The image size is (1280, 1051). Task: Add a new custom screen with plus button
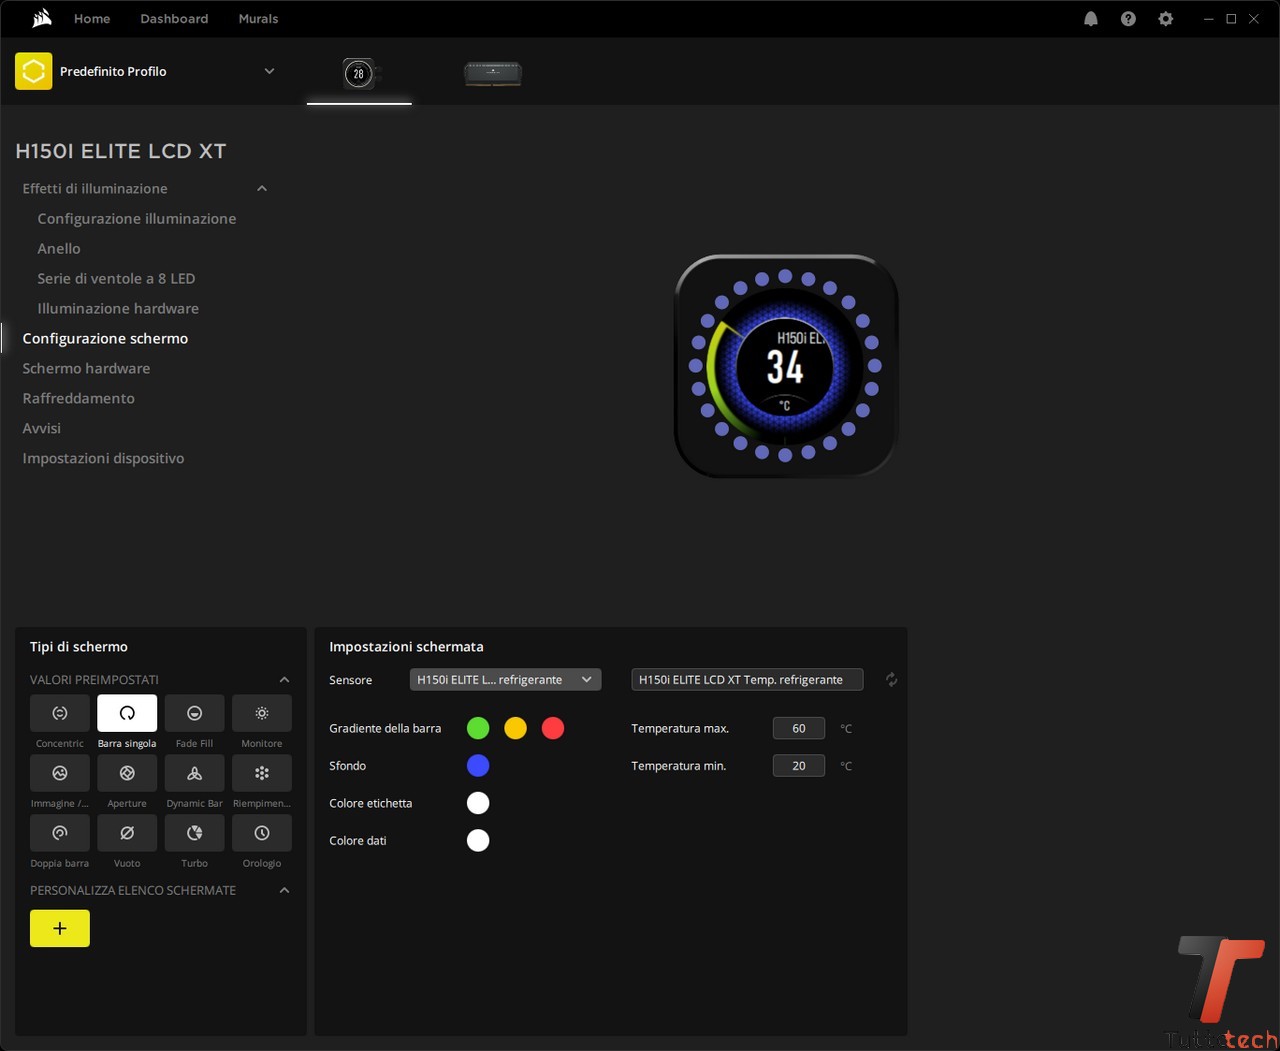pyautogui.click(x=60, y=928)
